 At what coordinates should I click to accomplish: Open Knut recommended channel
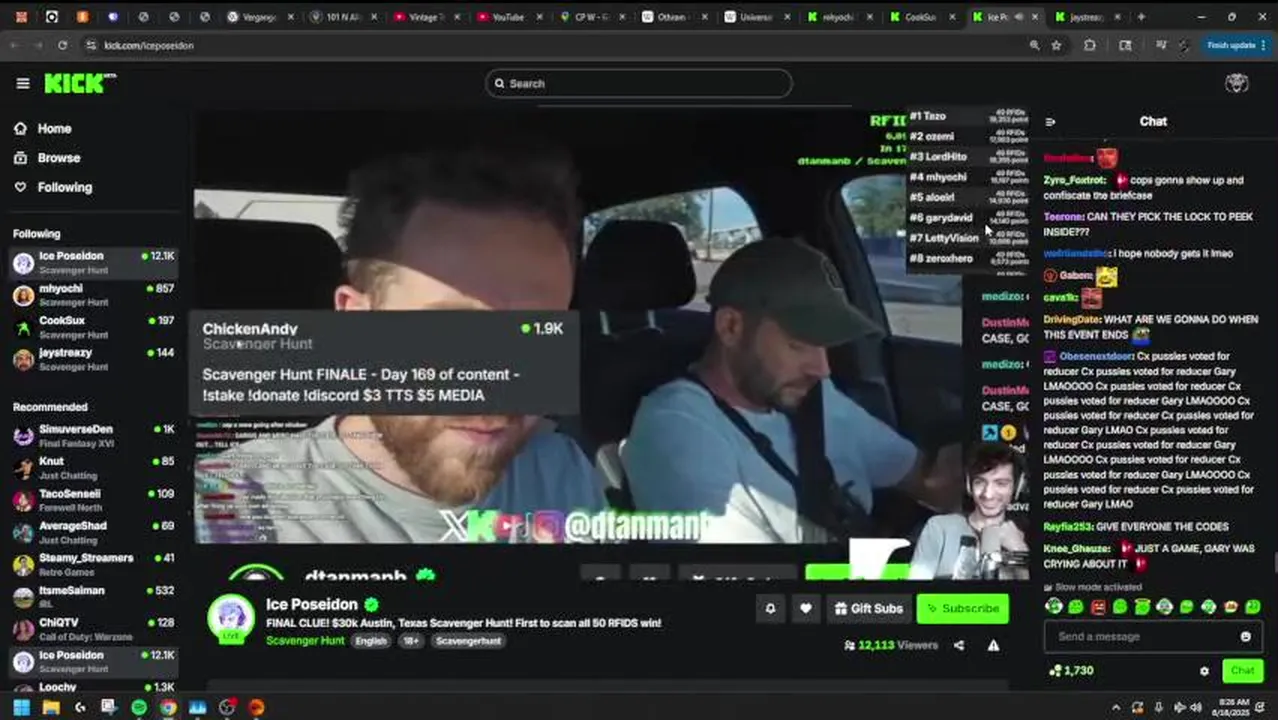pos(94,468)
